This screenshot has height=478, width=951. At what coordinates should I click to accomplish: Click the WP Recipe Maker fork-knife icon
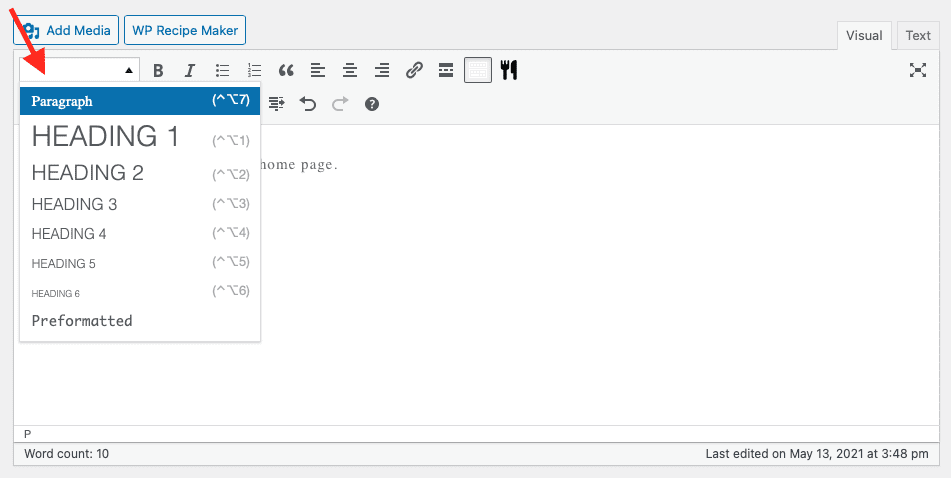point(509,70)
